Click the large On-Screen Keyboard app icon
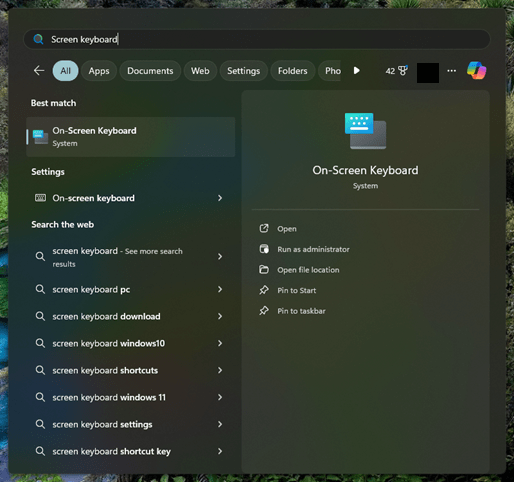 [x=365, y=131]
